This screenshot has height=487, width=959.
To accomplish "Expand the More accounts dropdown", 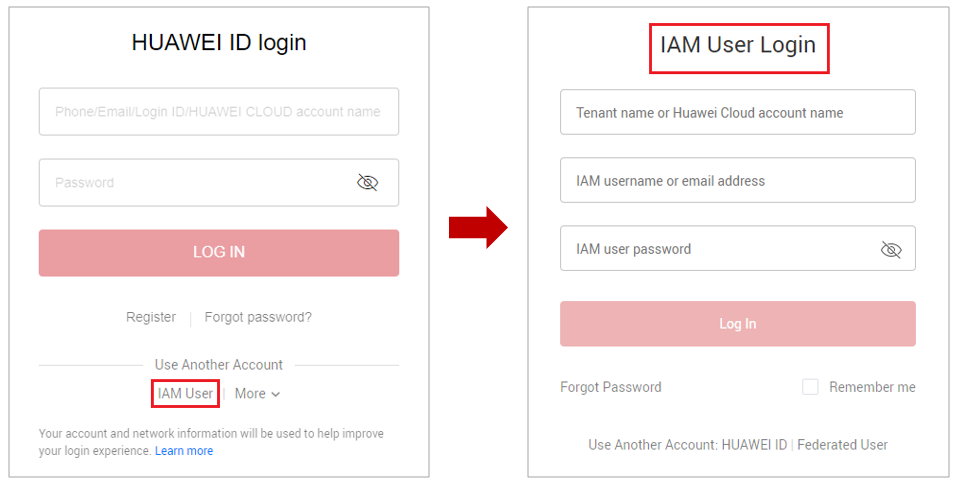I will click(x=257, y=394).
